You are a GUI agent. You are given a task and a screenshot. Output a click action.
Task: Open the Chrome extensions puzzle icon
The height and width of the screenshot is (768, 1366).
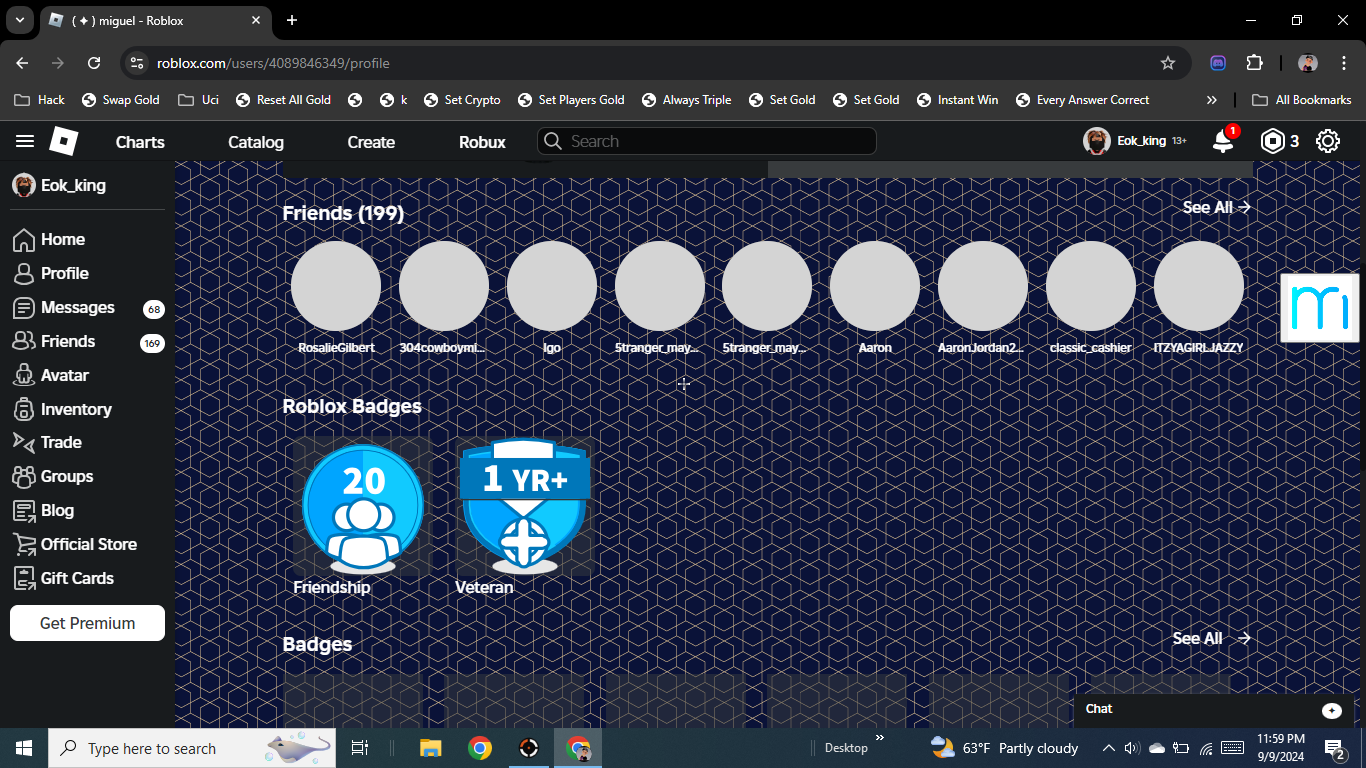click(1254, 63)
